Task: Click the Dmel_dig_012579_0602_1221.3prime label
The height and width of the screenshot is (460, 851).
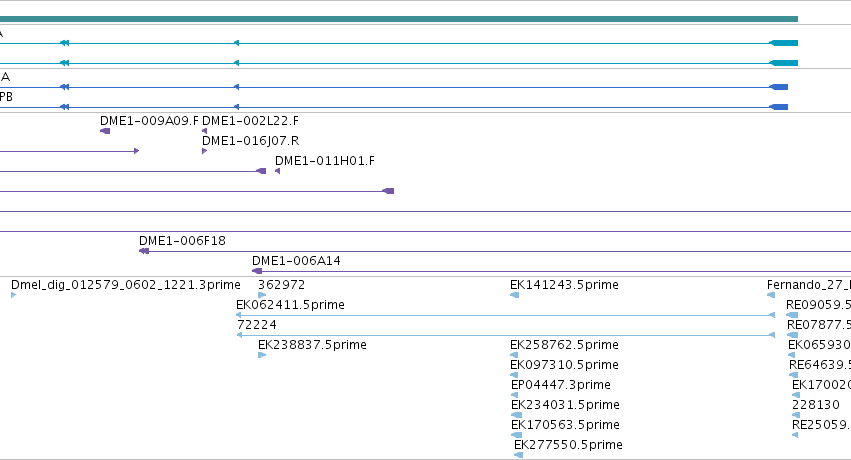Action: tap(125, 285)
